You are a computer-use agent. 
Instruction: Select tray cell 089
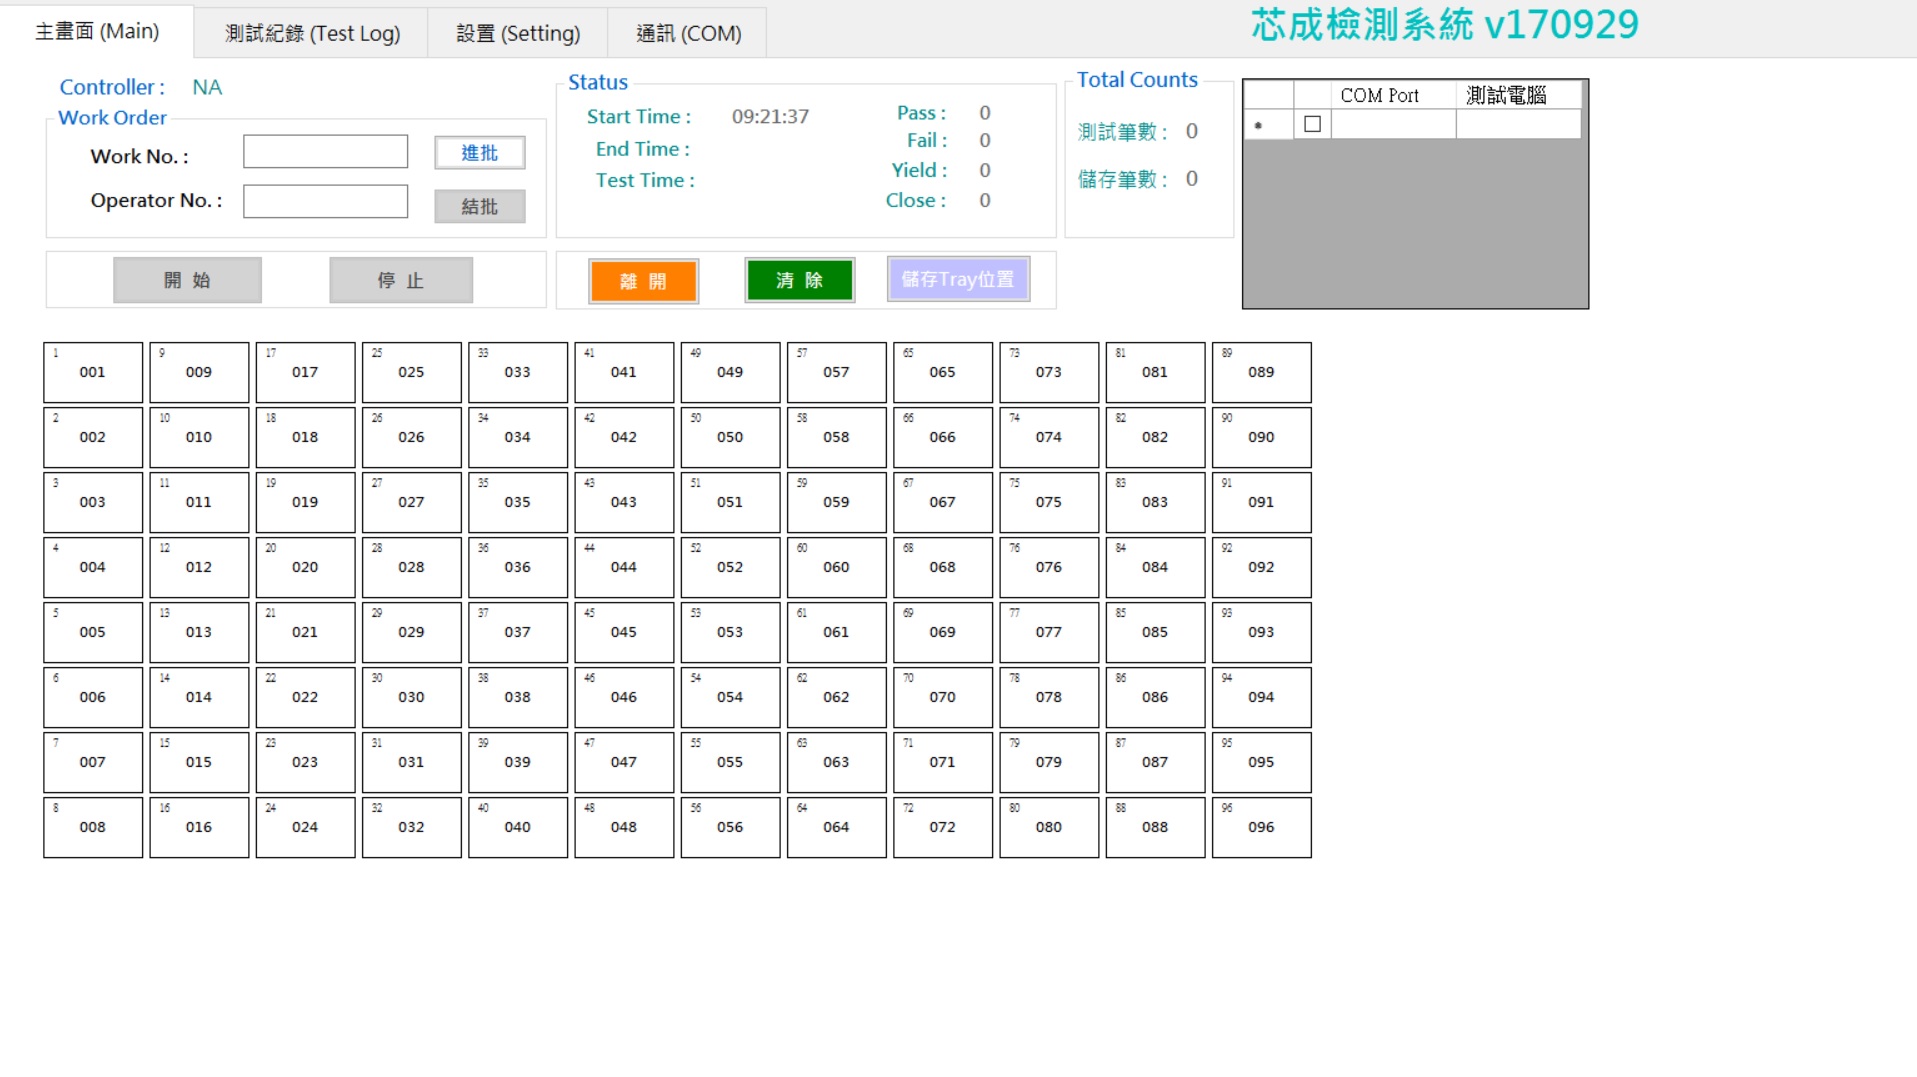pos(1261,372)
